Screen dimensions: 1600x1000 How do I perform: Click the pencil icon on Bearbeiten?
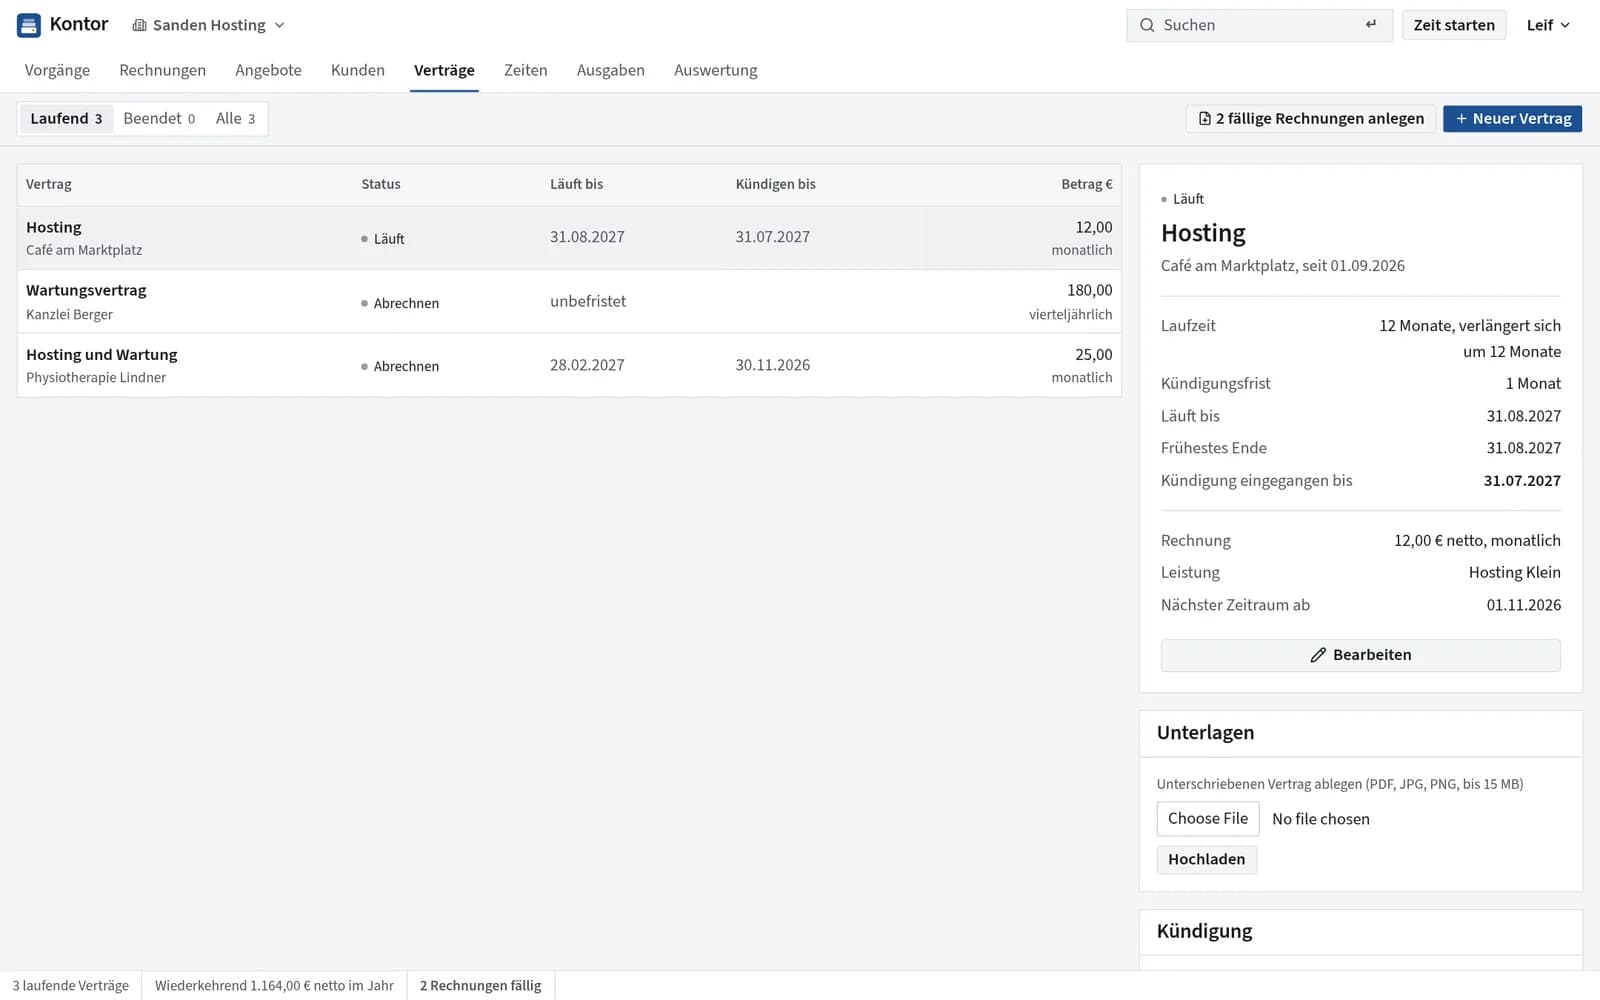pos(1318,655)
